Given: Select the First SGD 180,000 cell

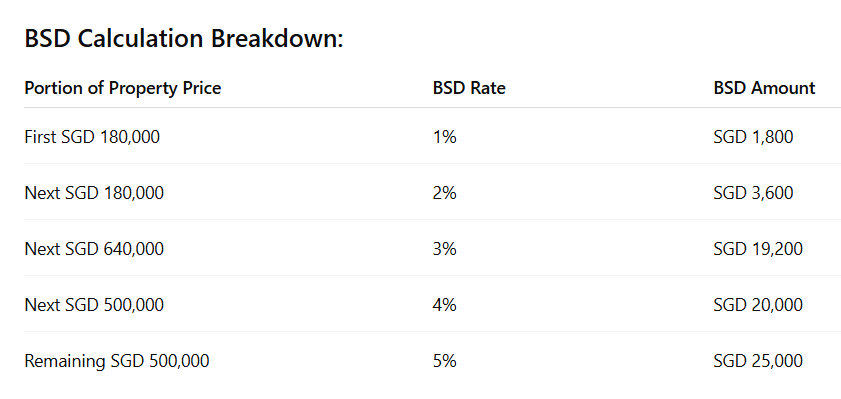Looking at the screenshot, I should tap(92, 137).
